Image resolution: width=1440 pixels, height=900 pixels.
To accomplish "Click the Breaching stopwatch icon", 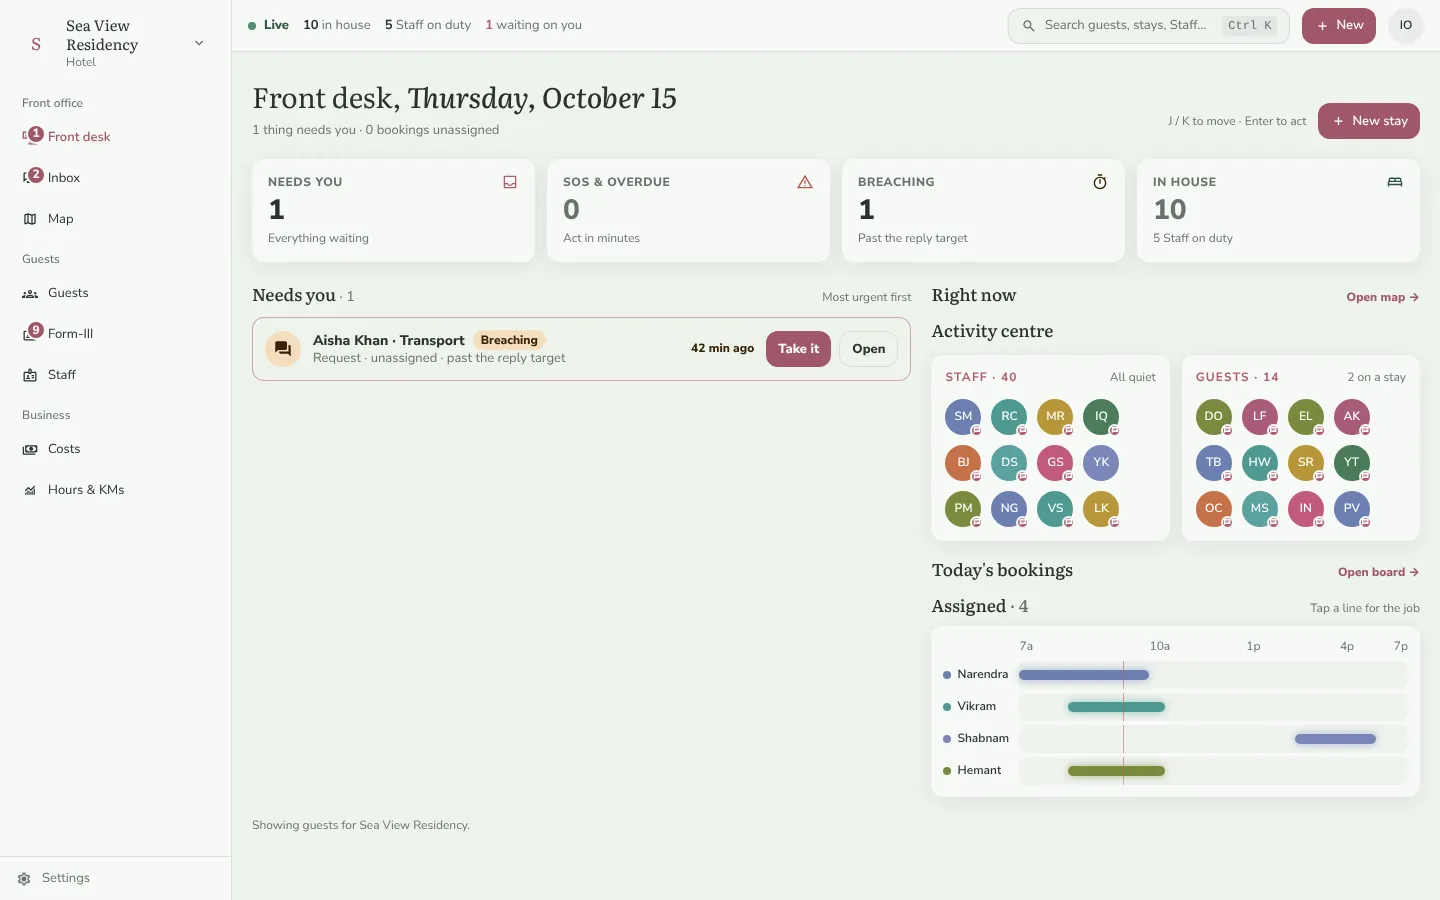I will click(x=1100, y=182).
